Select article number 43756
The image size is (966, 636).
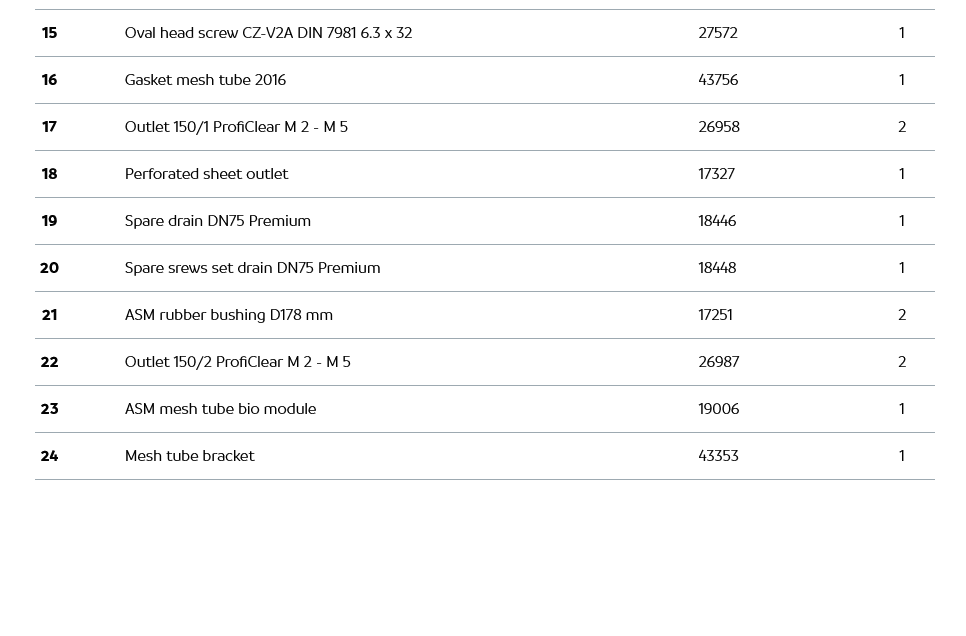(718, 80)
